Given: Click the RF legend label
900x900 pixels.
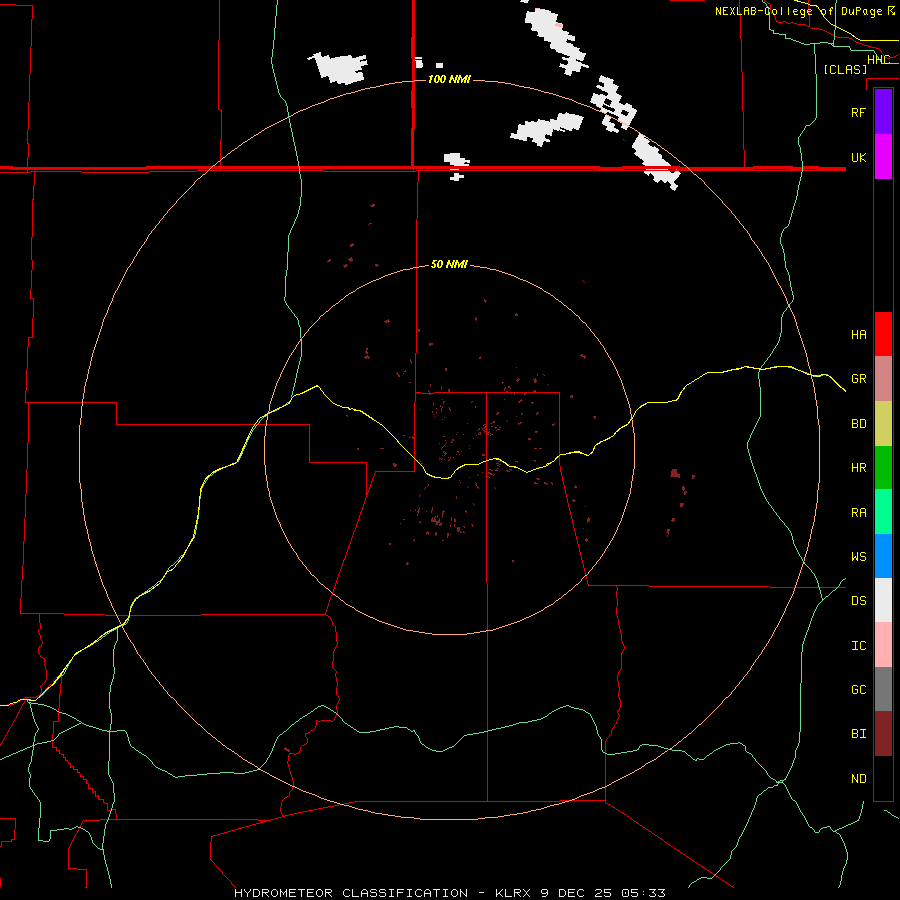Looking at the screenshot, I should coord(859,112).
